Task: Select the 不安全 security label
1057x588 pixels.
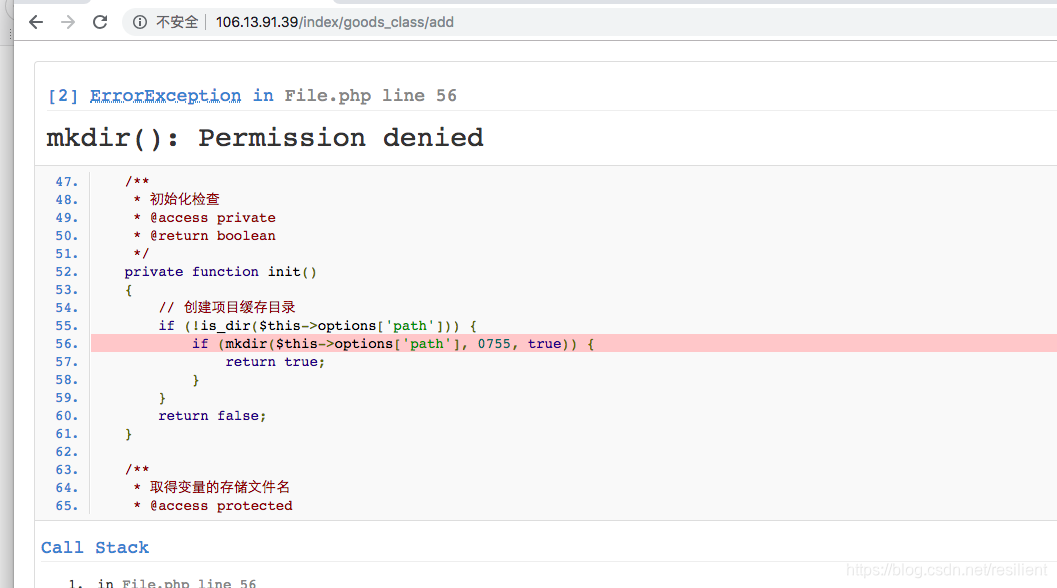Action: [177, 22]
